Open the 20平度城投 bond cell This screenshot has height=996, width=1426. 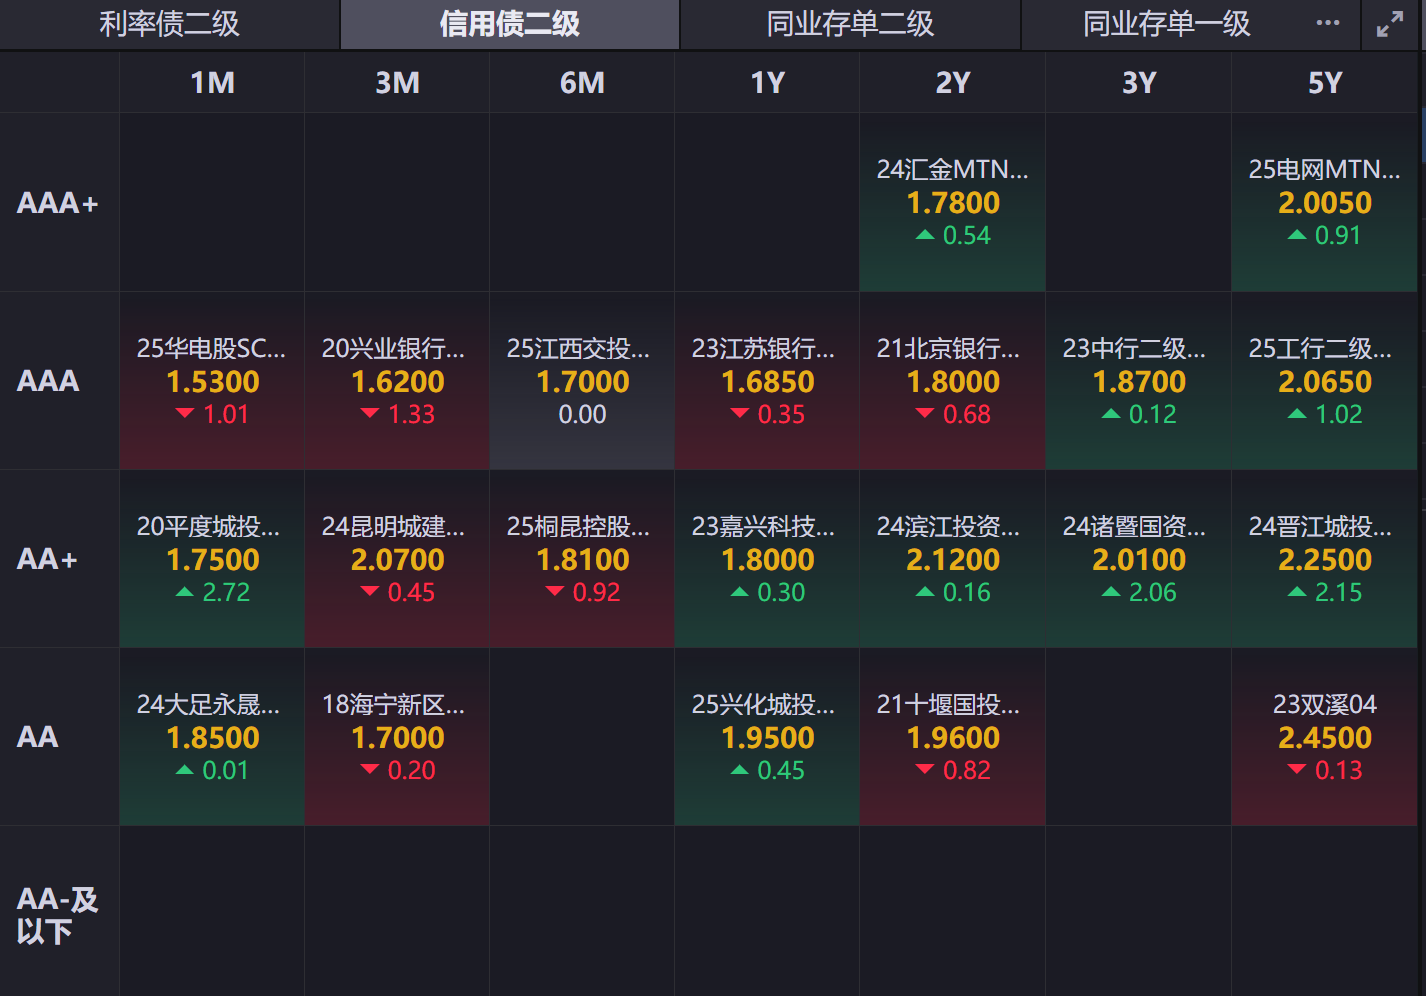212,559
